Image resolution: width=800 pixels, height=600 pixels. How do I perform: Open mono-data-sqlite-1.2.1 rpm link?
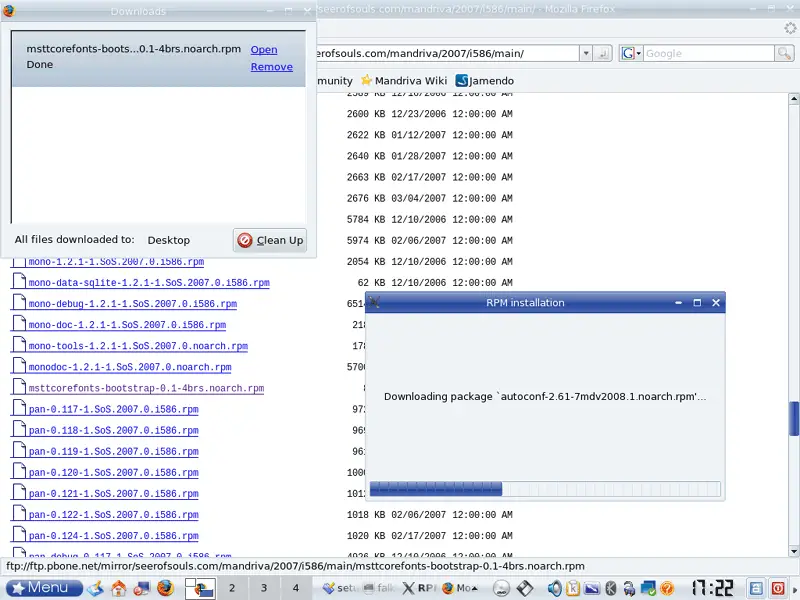149,283
